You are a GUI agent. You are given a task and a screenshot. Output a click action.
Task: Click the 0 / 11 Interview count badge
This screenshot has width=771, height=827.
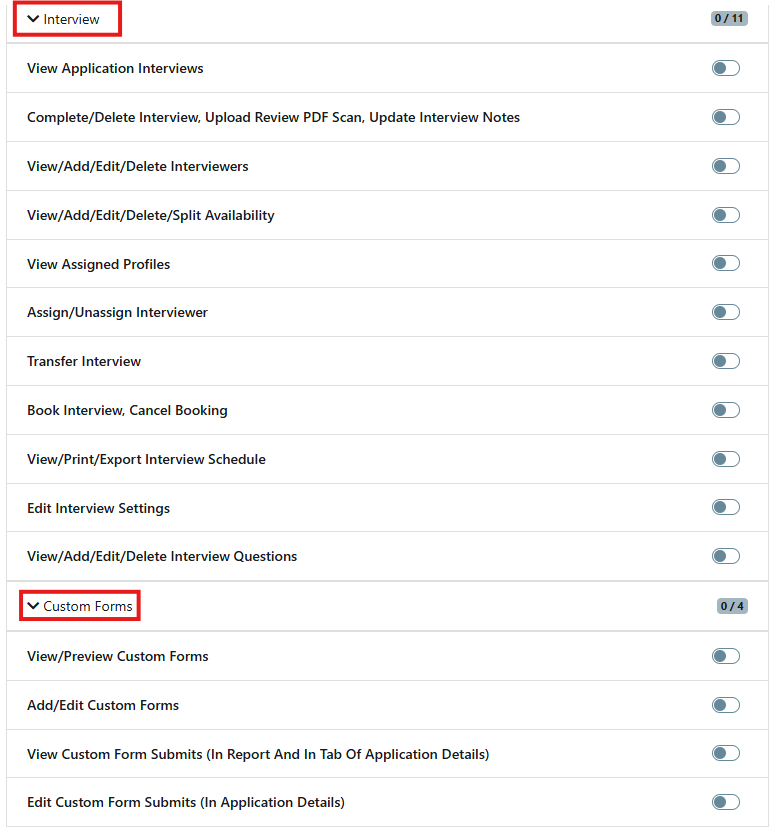[x=729, y=18]
